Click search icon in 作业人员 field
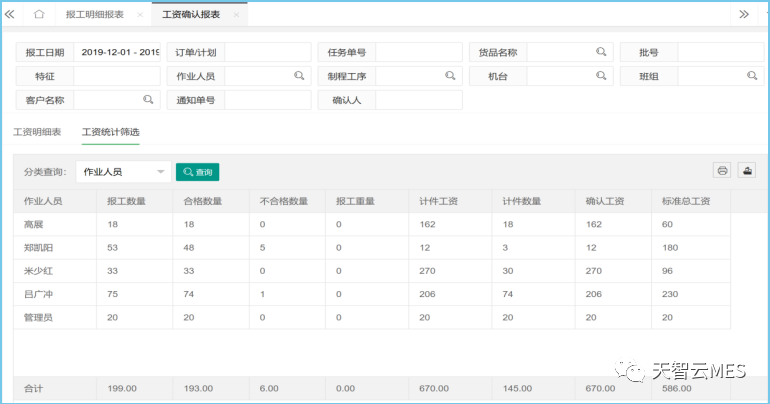Viewport: 770px width, 404px height. [x=299, y=76]
